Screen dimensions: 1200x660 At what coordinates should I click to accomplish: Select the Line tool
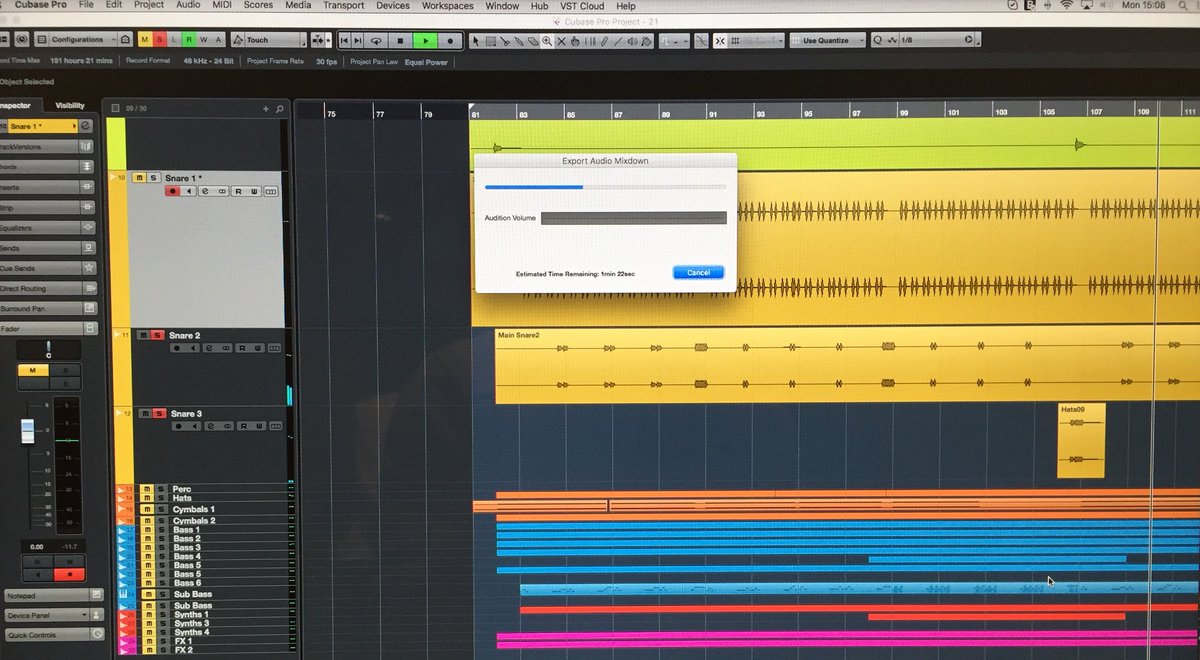click(618, 41)
